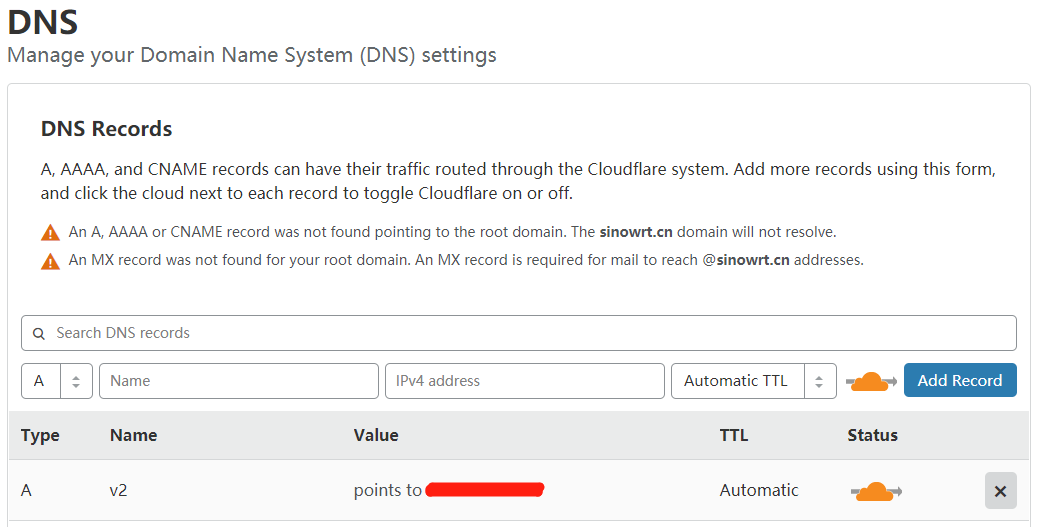Click the IPv4 address input field
The height and width of the screenshot is (527, 1042).
point(524,381)
